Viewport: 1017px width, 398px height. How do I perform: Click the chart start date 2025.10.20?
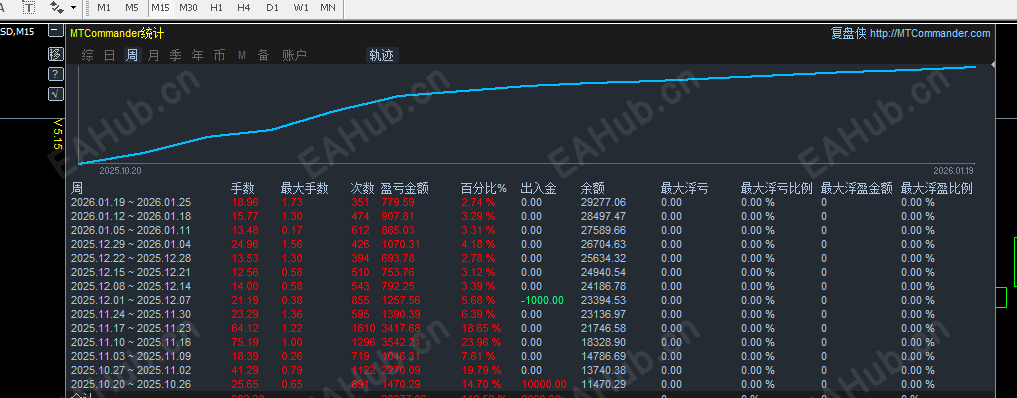tap(120, 170)
